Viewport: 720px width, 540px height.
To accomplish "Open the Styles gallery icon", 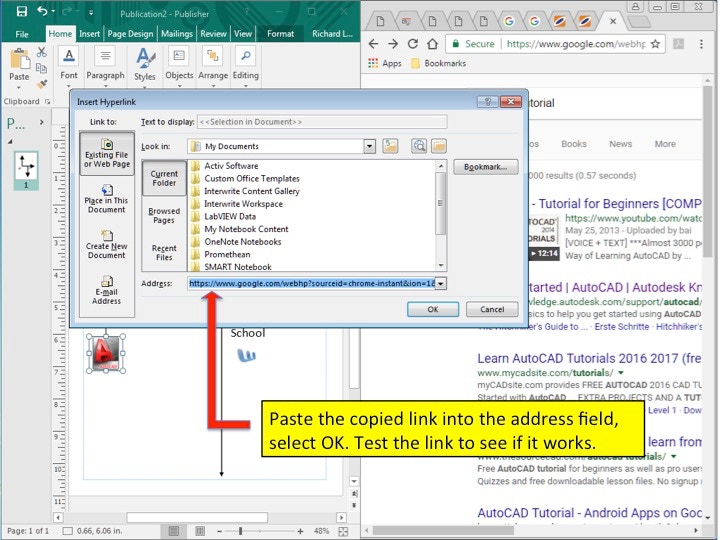I will [145, 58].
